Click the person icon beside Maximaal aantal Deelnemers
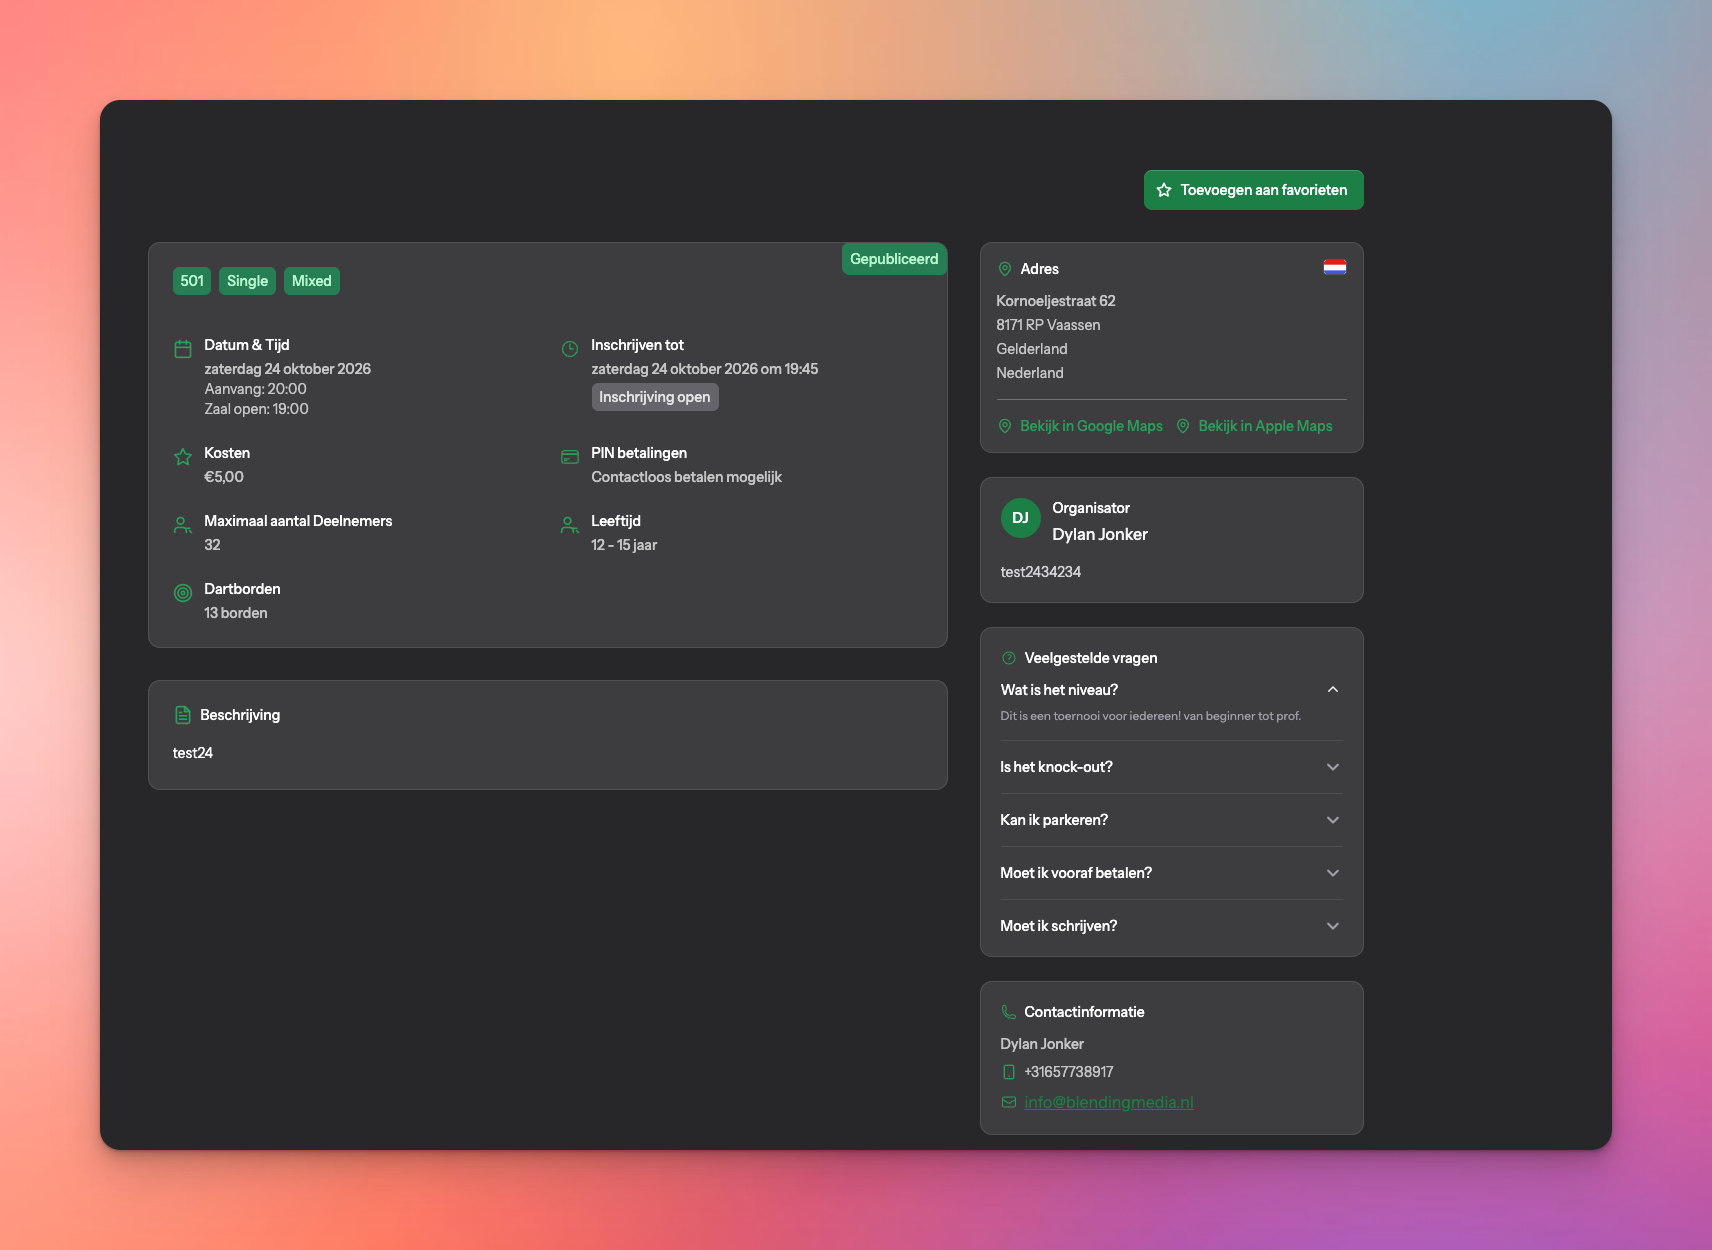 [x=183, y=525]
